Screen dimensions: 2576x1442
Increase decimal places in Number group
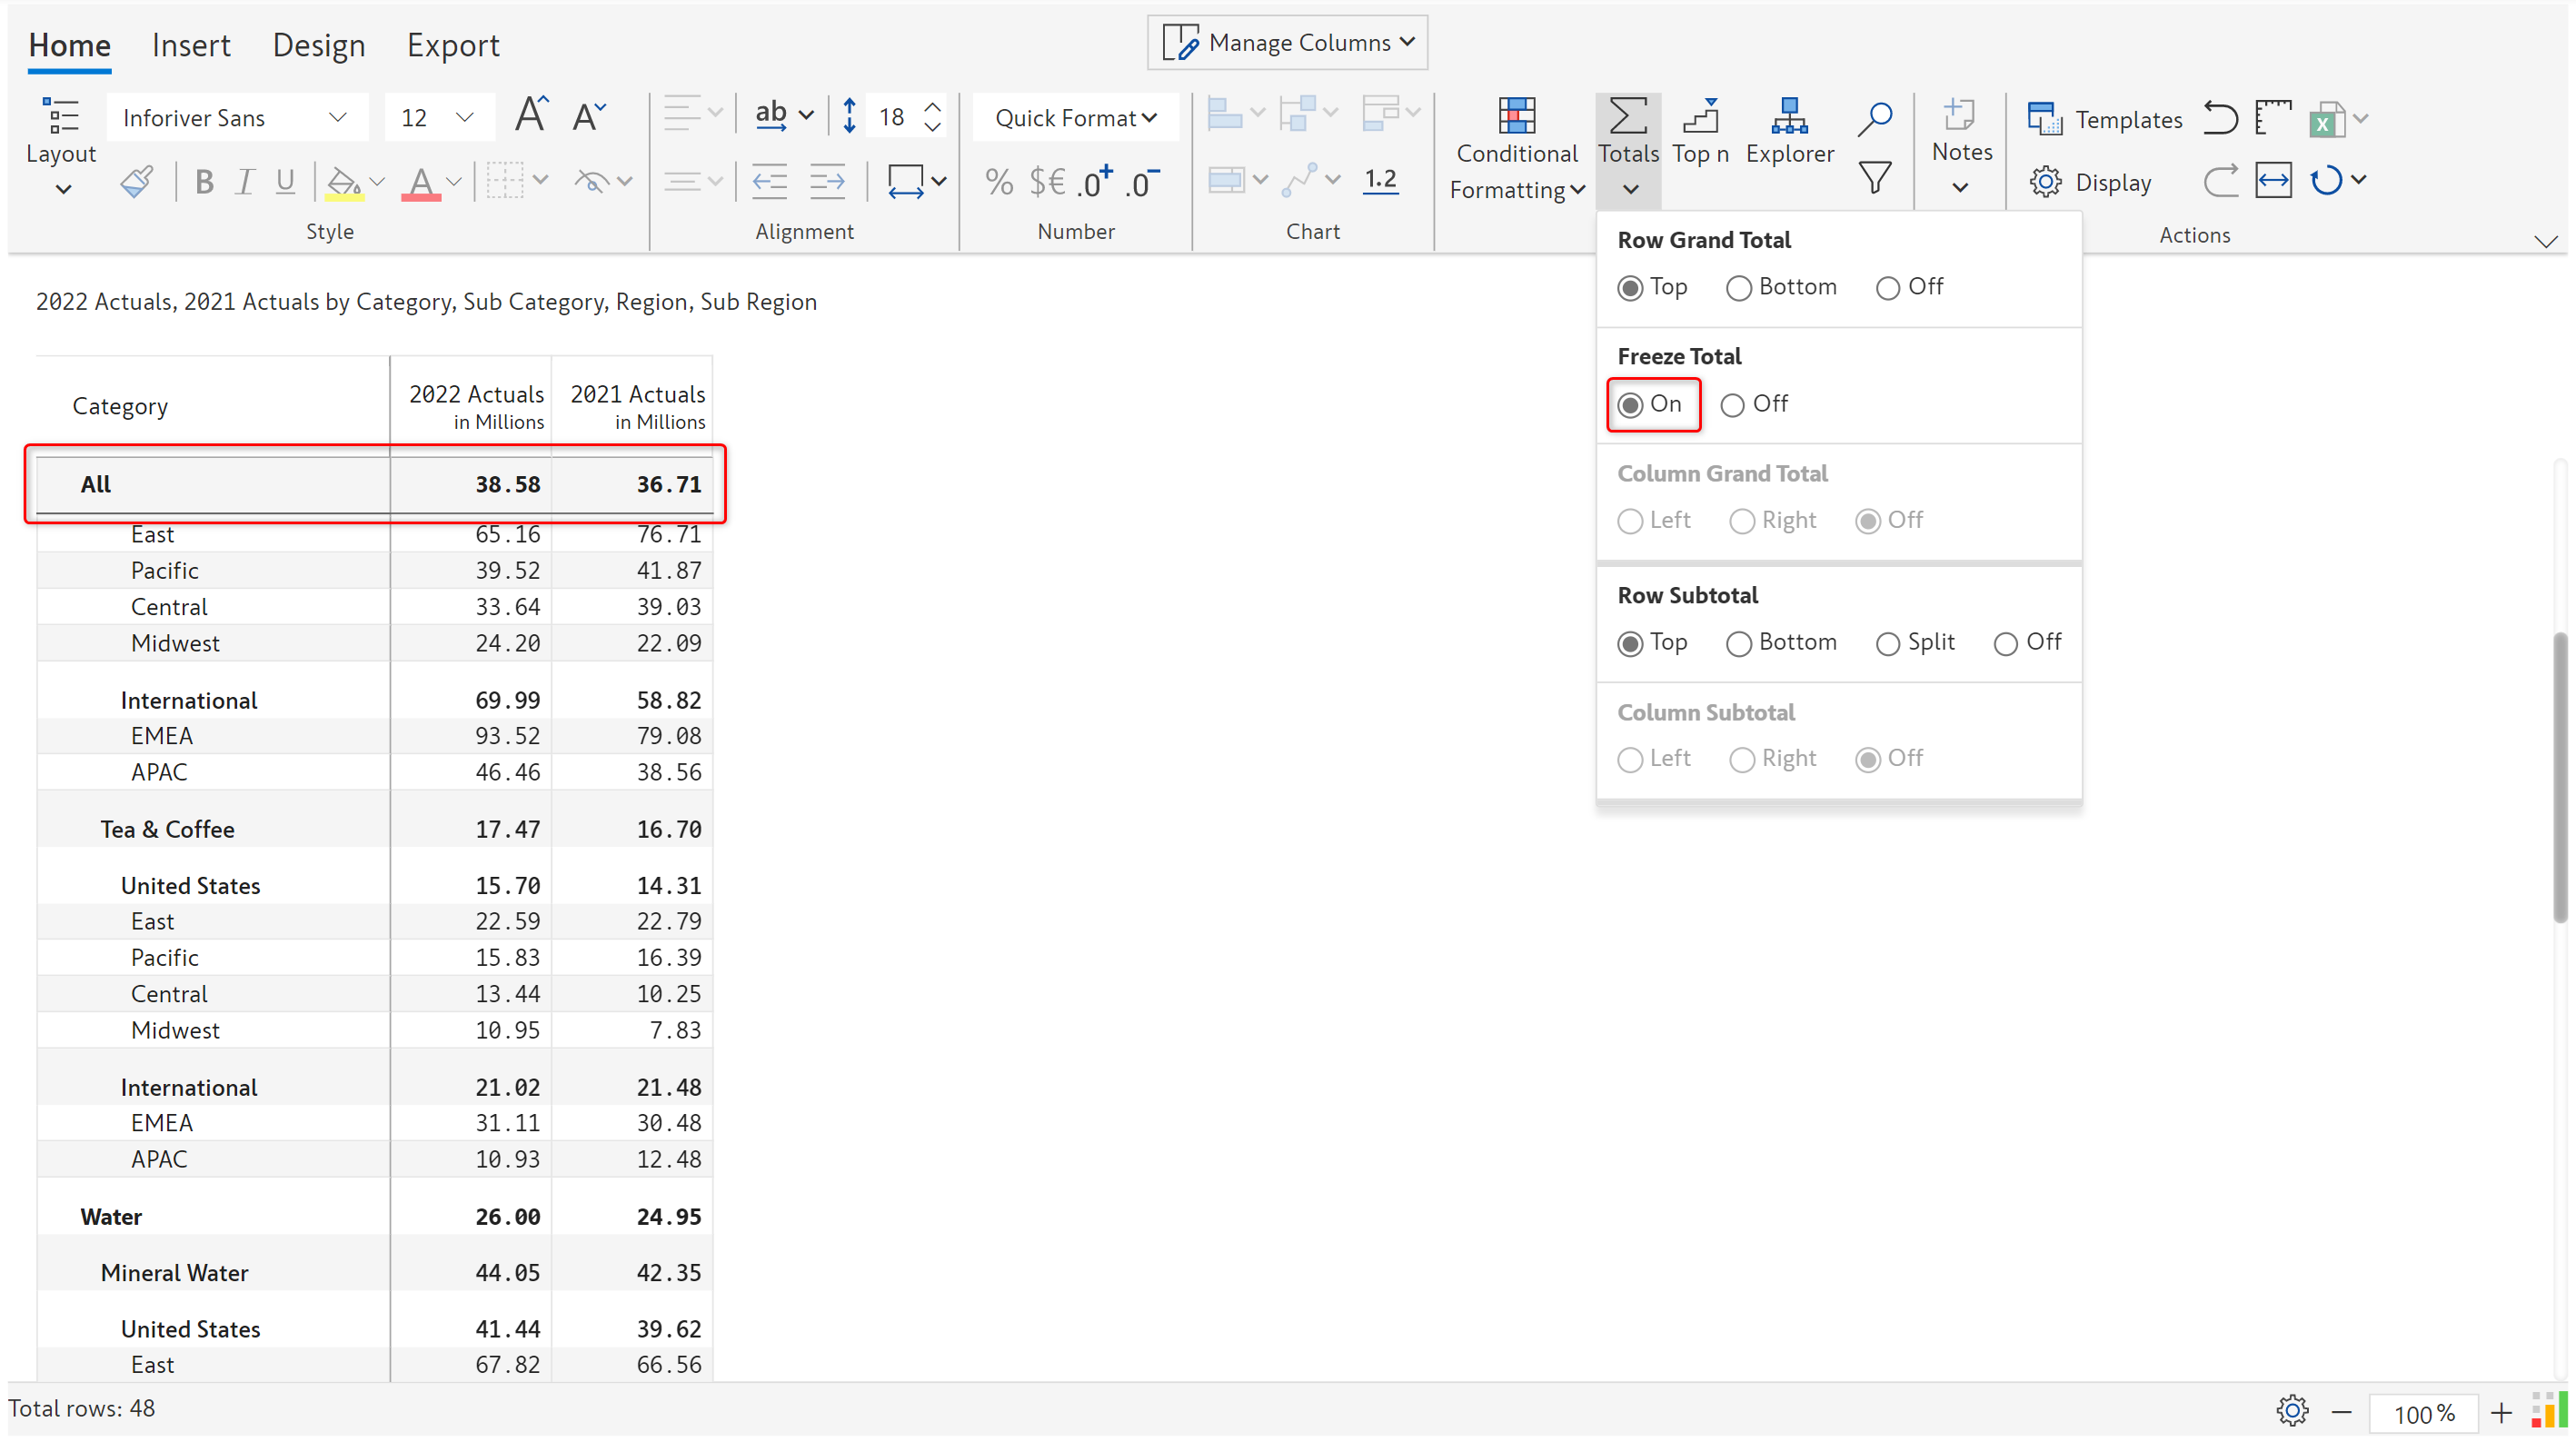click(1094, 182)
